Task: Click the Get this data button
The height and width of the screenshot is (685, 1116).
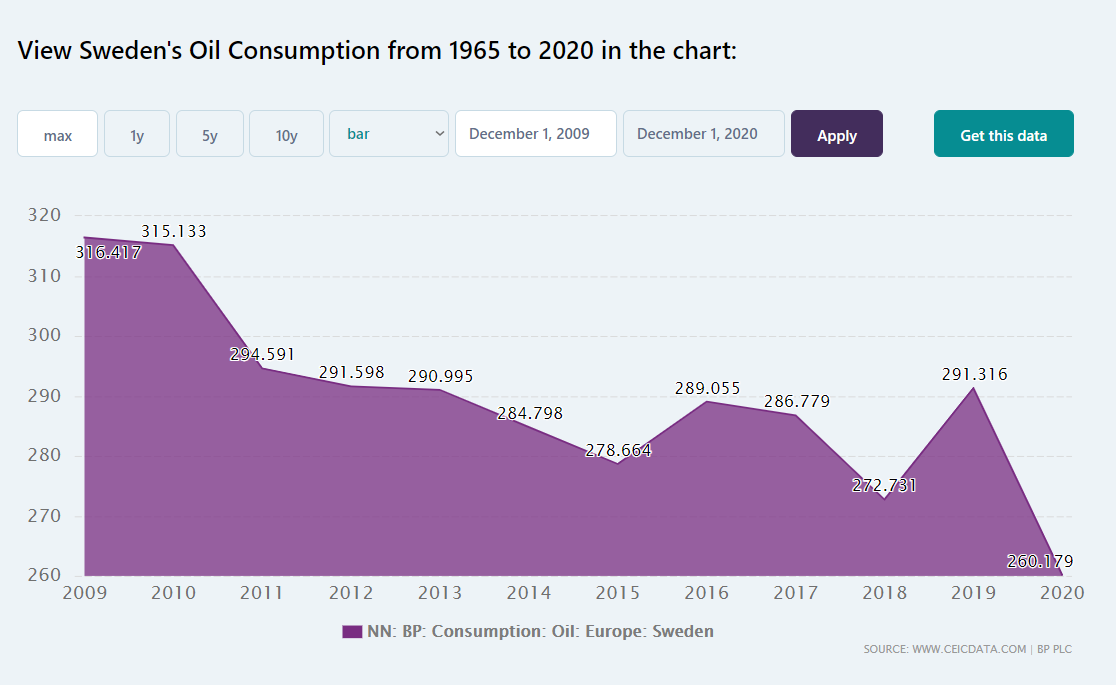Action: pos(1003,134)
